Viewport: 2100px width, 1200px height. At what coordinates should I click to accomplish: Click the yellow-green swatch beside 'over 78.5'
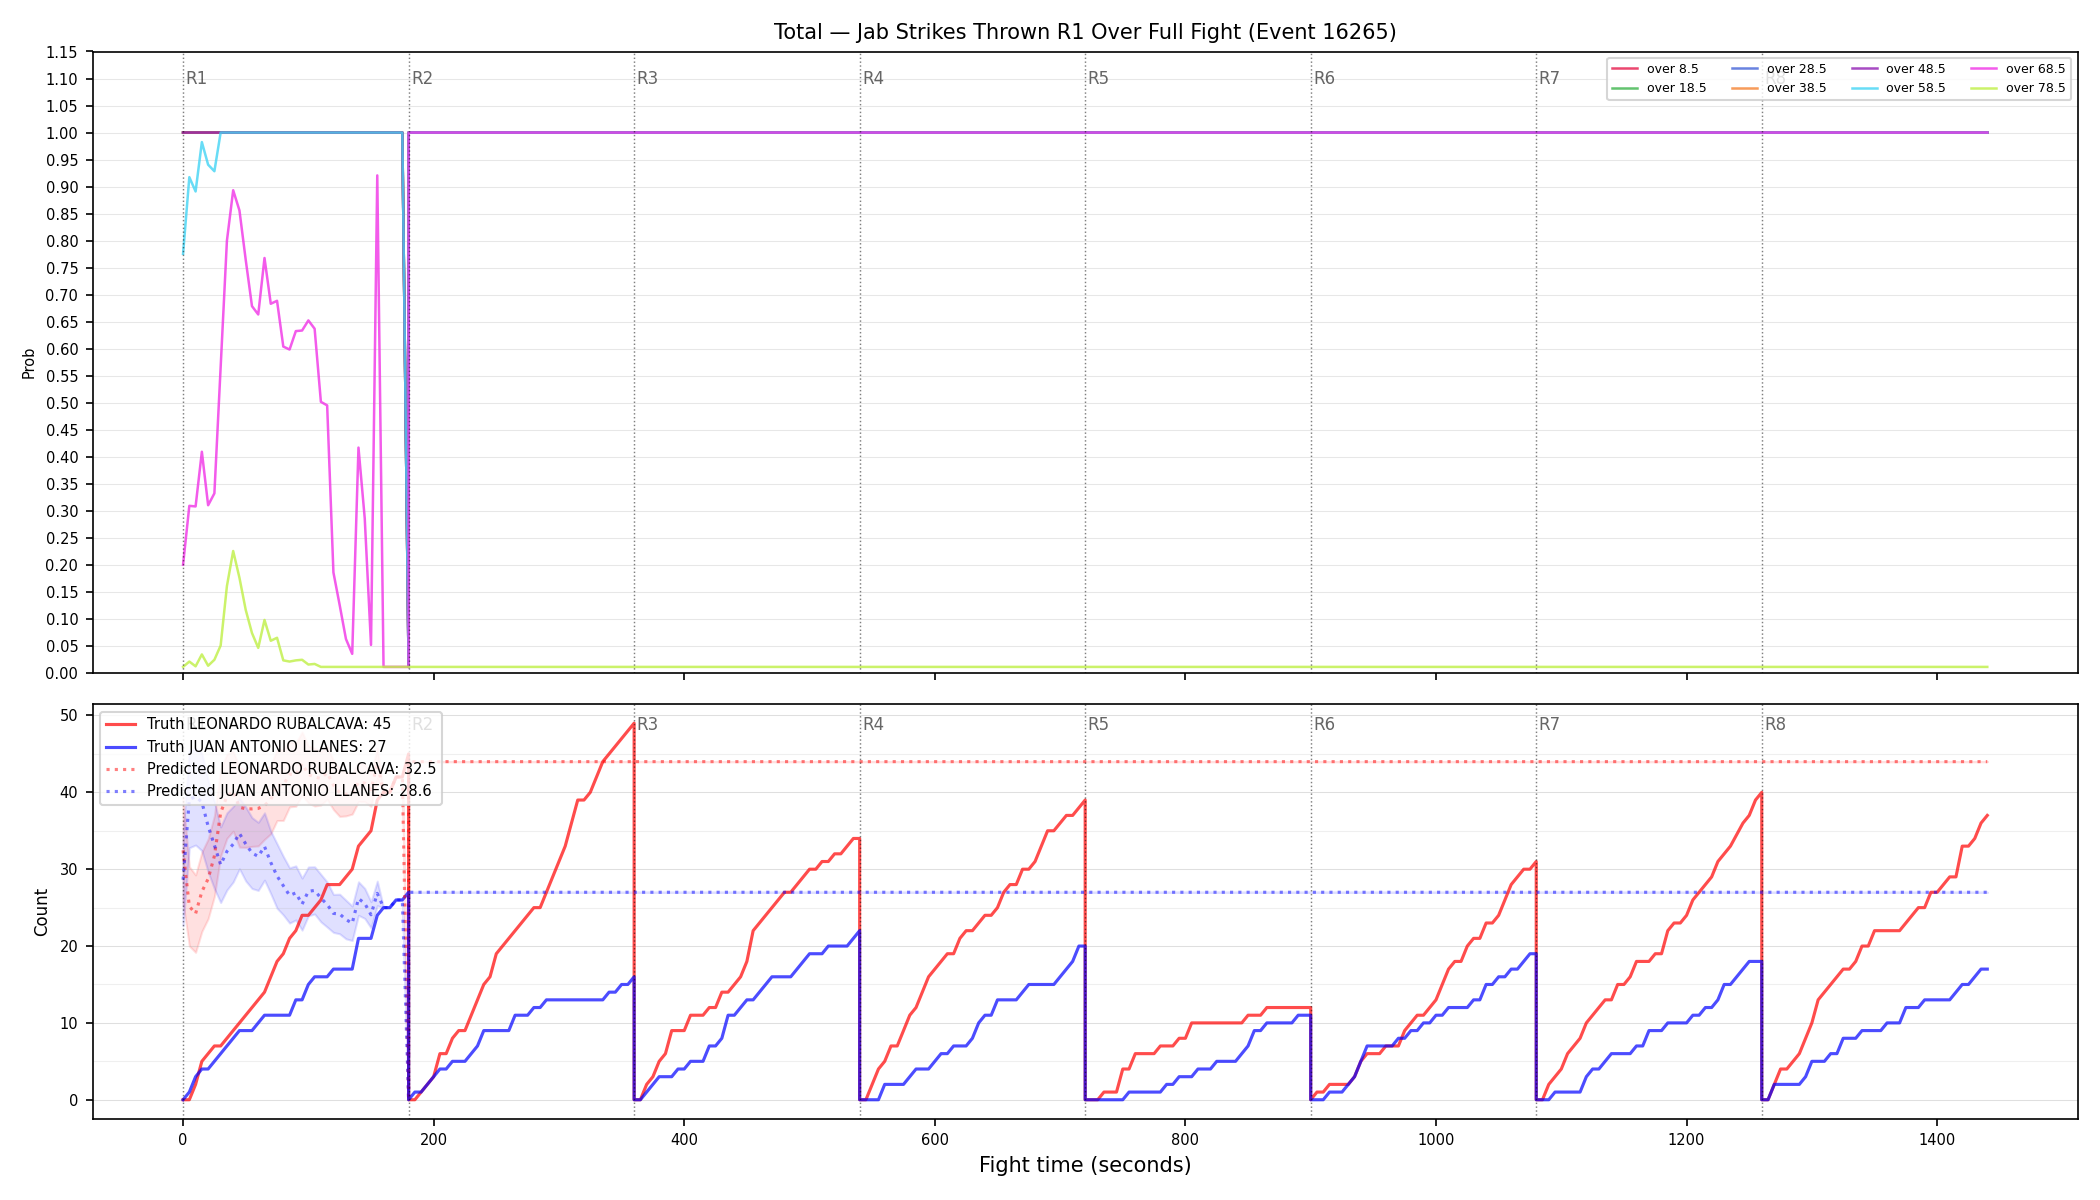(1984, 88)
